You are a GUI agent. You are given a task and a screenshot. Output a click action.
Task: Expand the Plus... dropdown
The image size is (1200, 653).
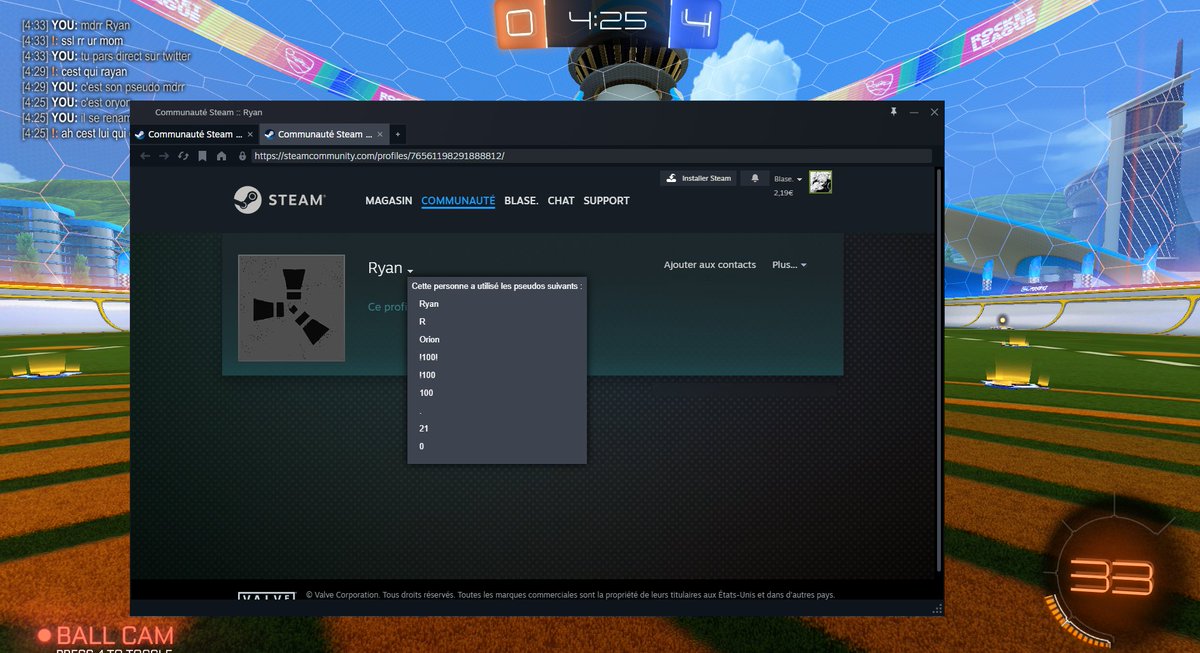pyautogui.click(x=789, y=265)
